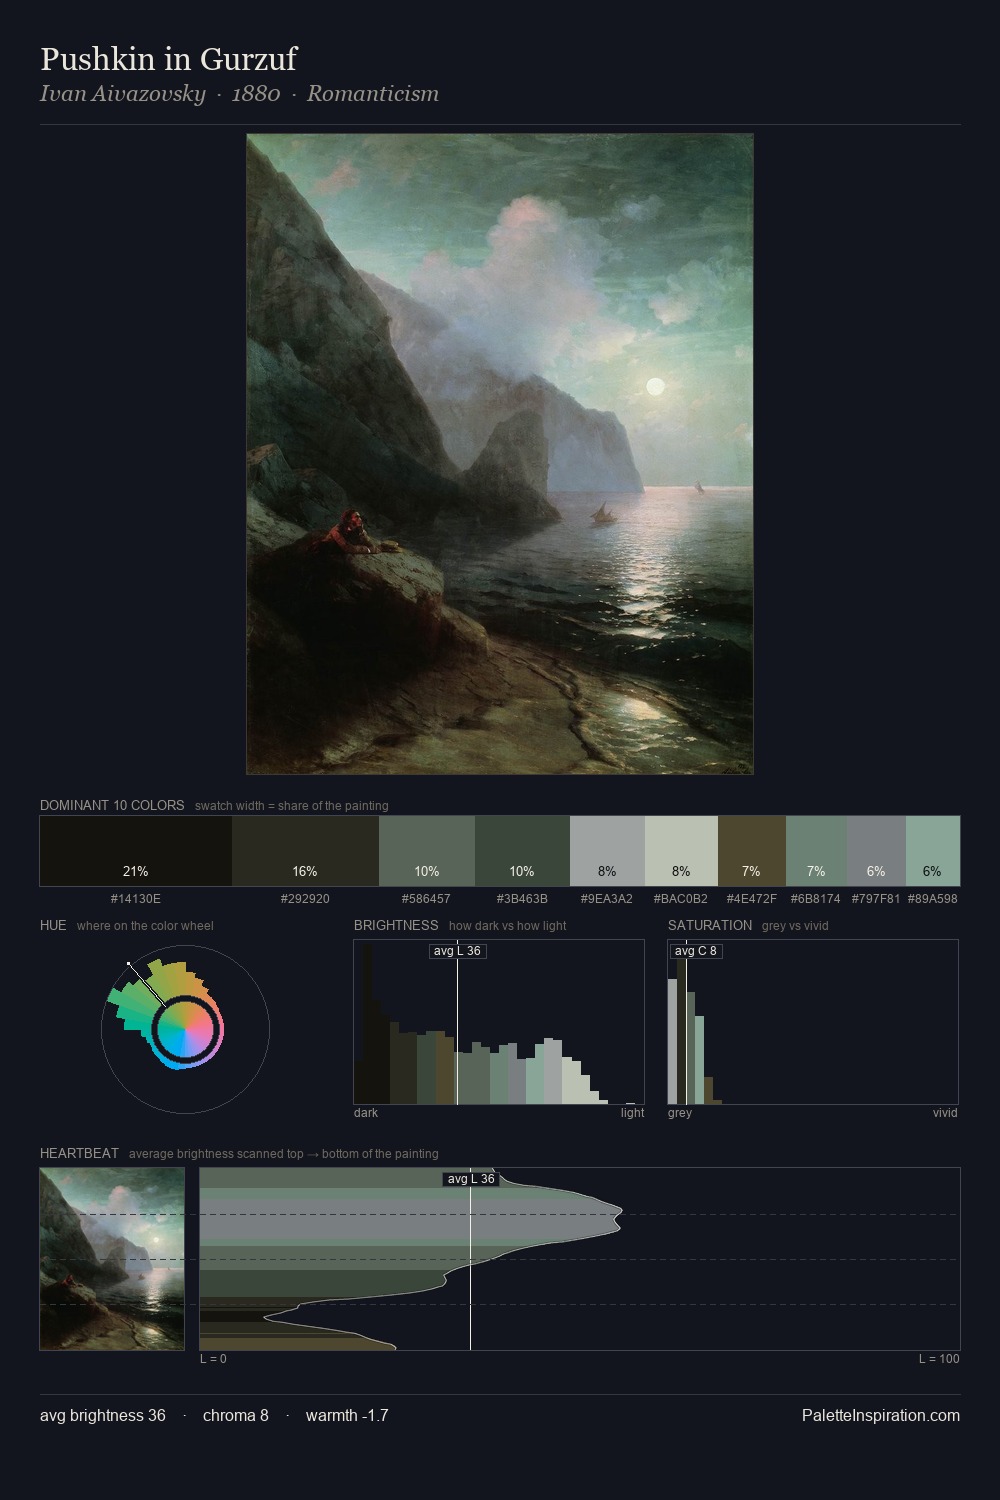Click the Heartbeat scan description caption
The width and height of the screenshot is (1000, 1500).
coord(284,1154)
